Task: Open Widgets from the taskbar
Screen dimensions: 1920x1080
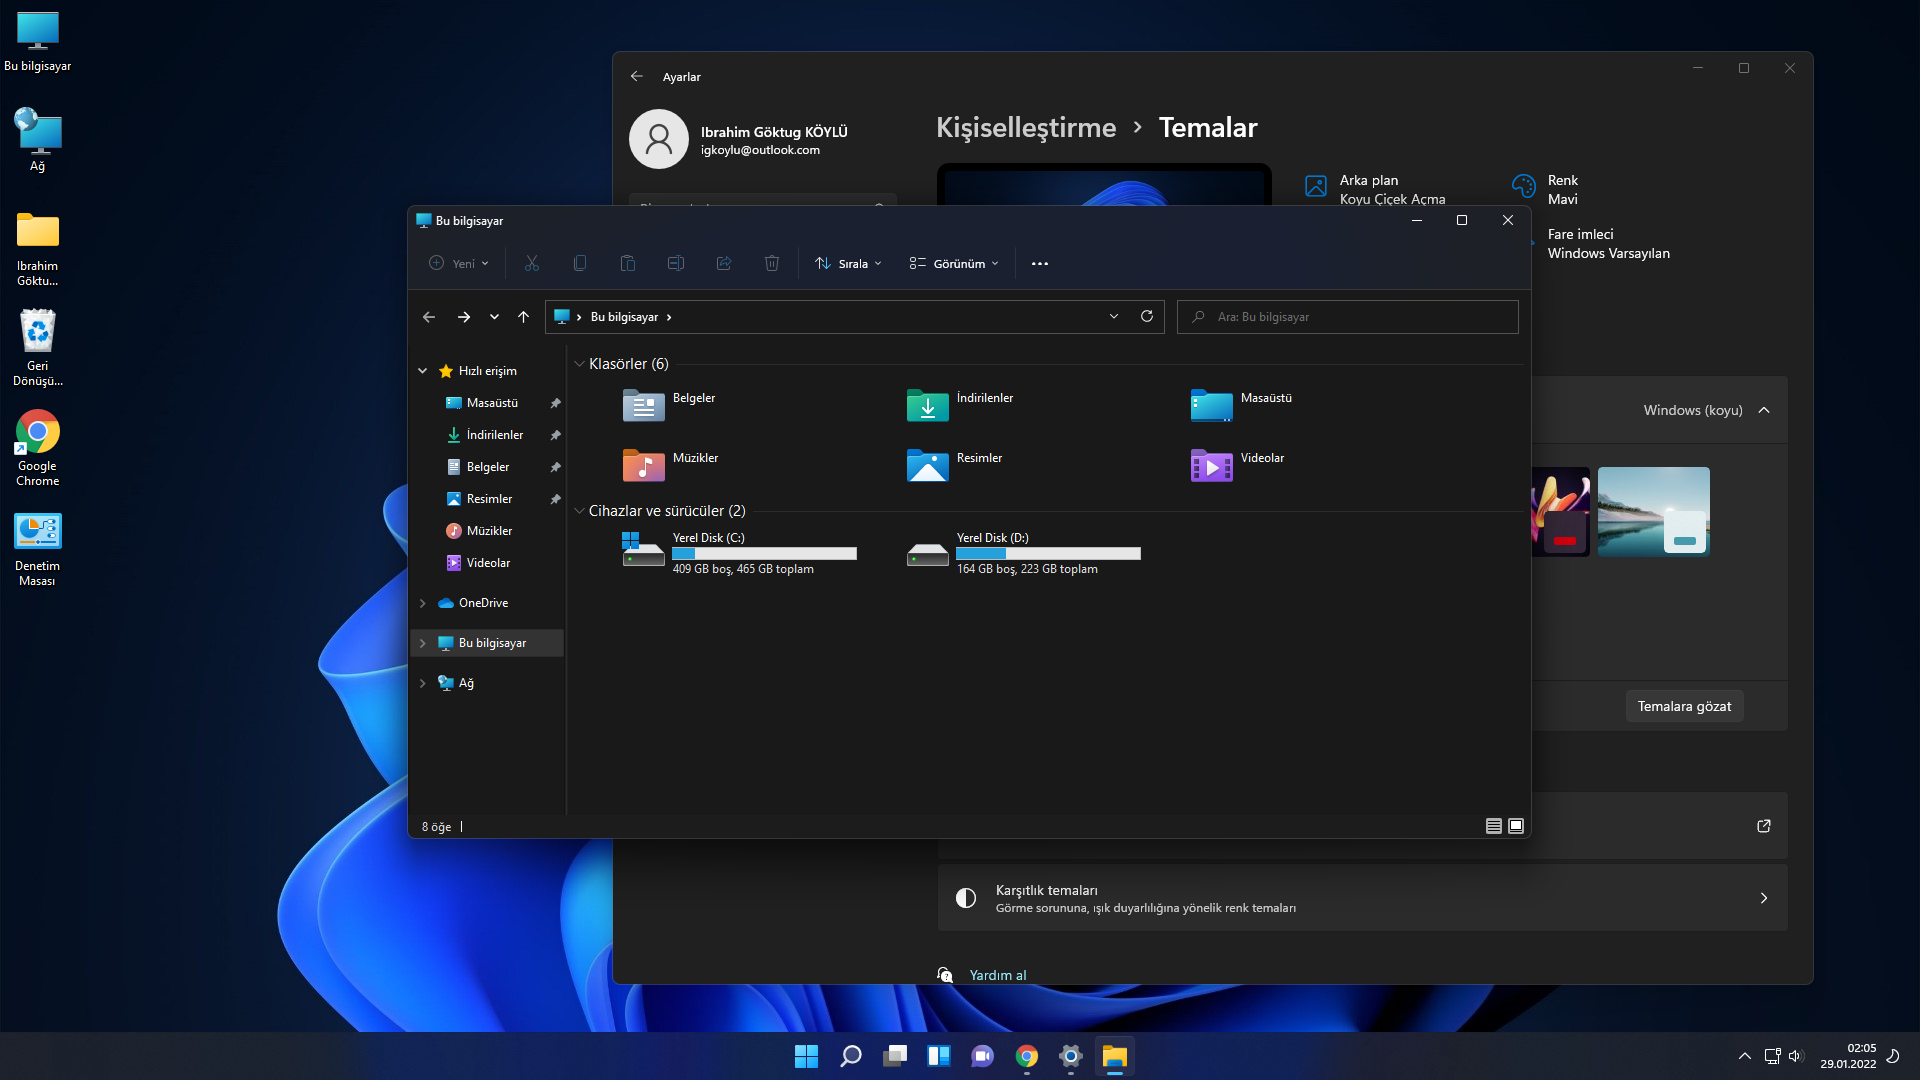Action: point(939,1056)
